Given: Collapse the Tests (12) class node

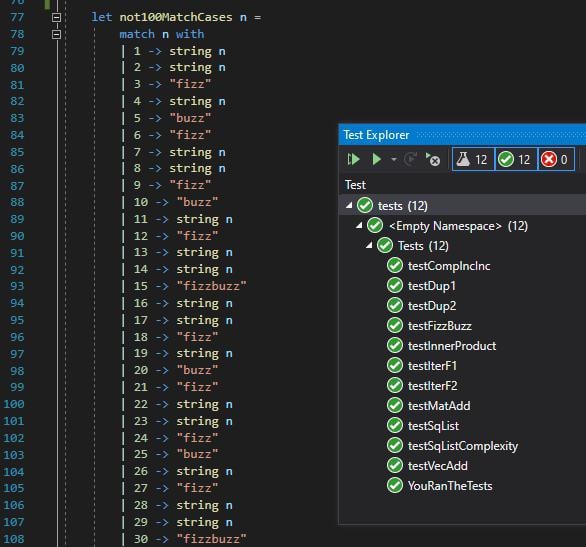Looking at the screenshot, I should click(x=369, y=245).
